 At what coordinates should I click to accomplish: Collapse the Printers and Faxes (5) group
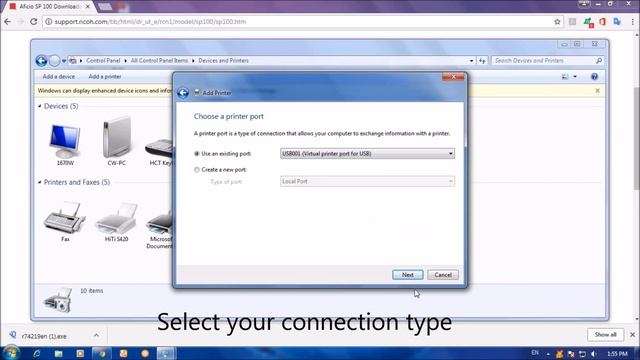click(x=40, y=182)
